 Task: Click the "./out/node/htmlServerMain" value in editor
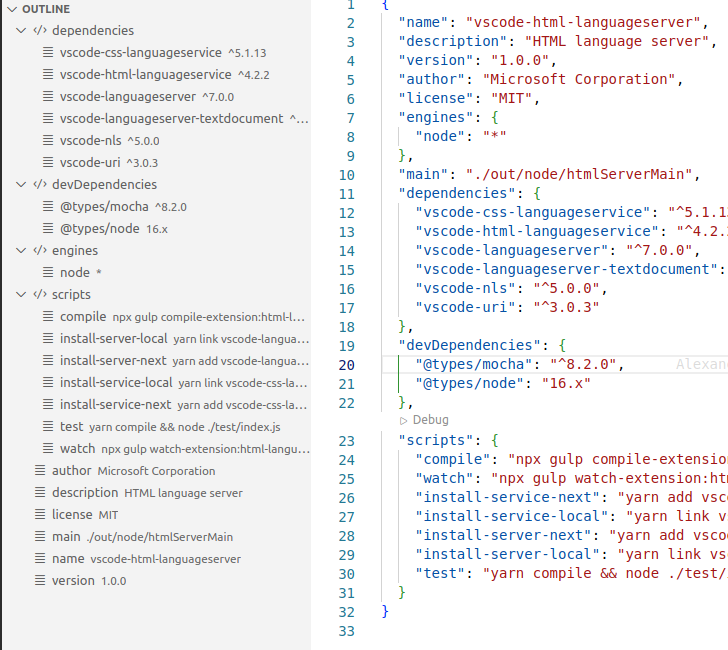[x=579, y=174]
